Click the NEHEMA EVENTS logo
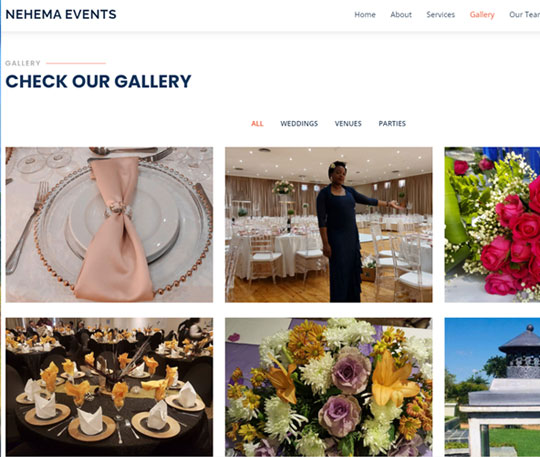The height and width of the screenshot is (457, 540). 61,14
